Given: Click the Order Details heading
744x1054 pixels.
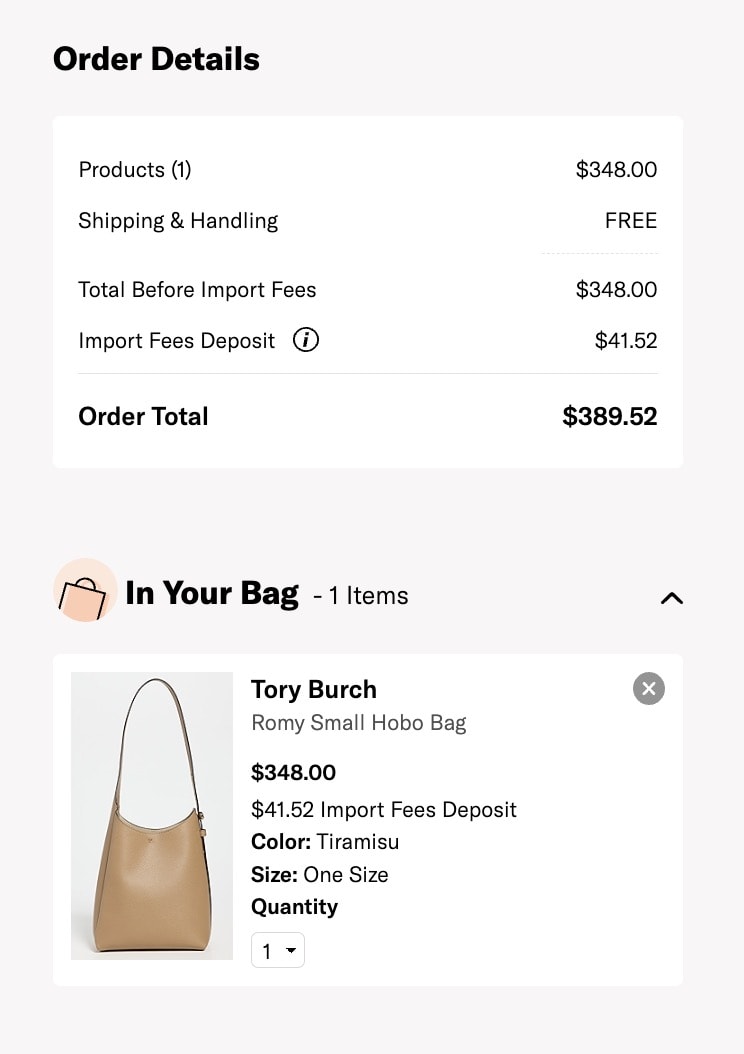Looking at the screenshot, I should click(156, 58).
